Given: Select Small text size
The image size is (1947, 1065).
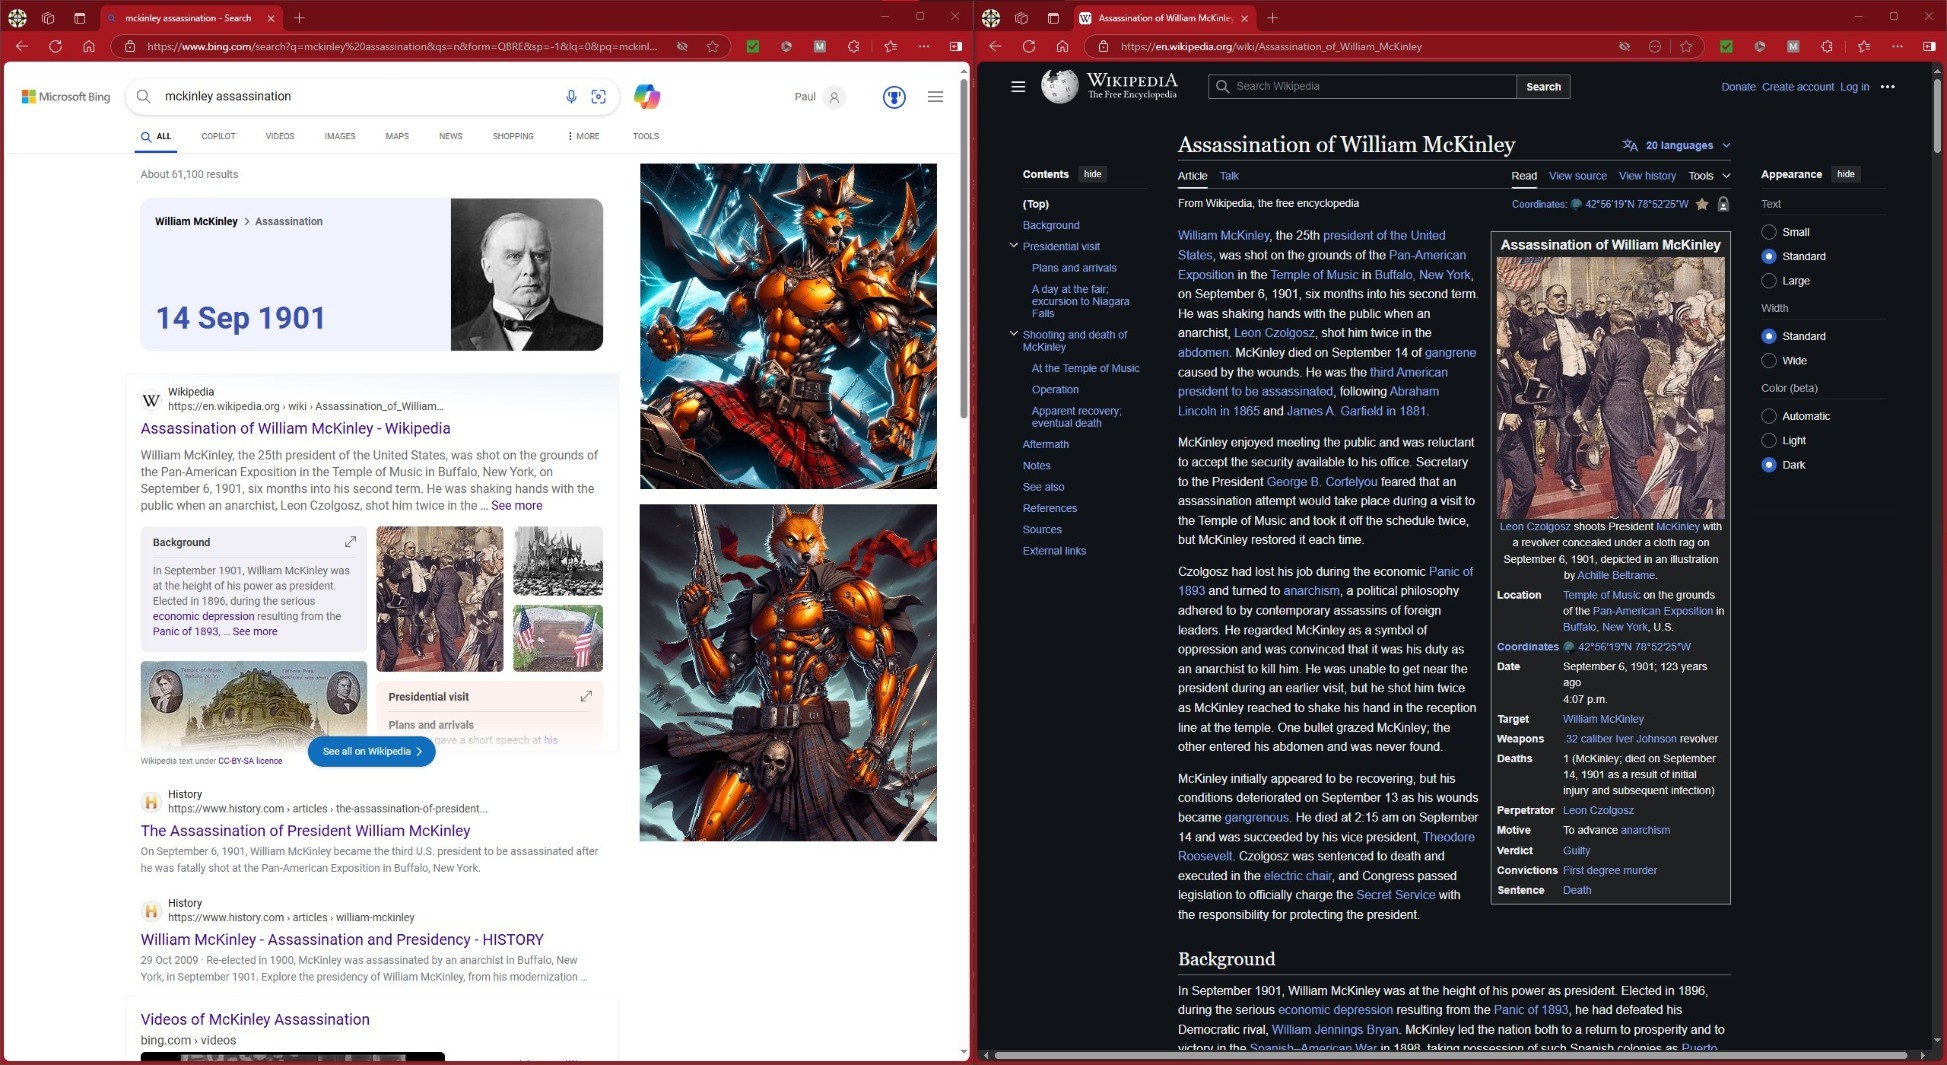Looking at the screenshot, I should pos(1768,232).
